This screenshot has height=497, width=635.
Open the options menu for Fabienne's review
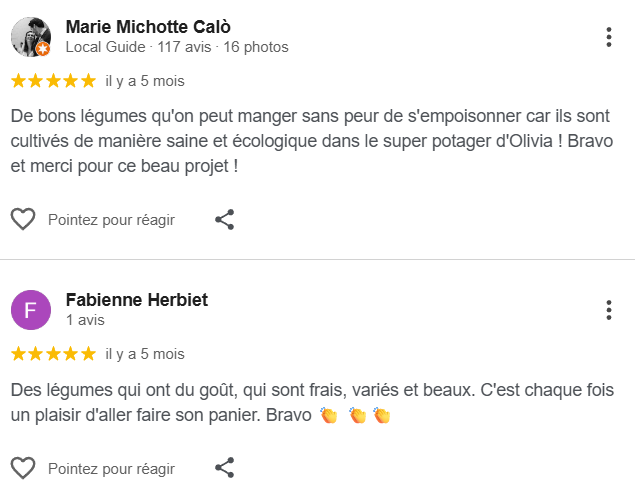609,310
